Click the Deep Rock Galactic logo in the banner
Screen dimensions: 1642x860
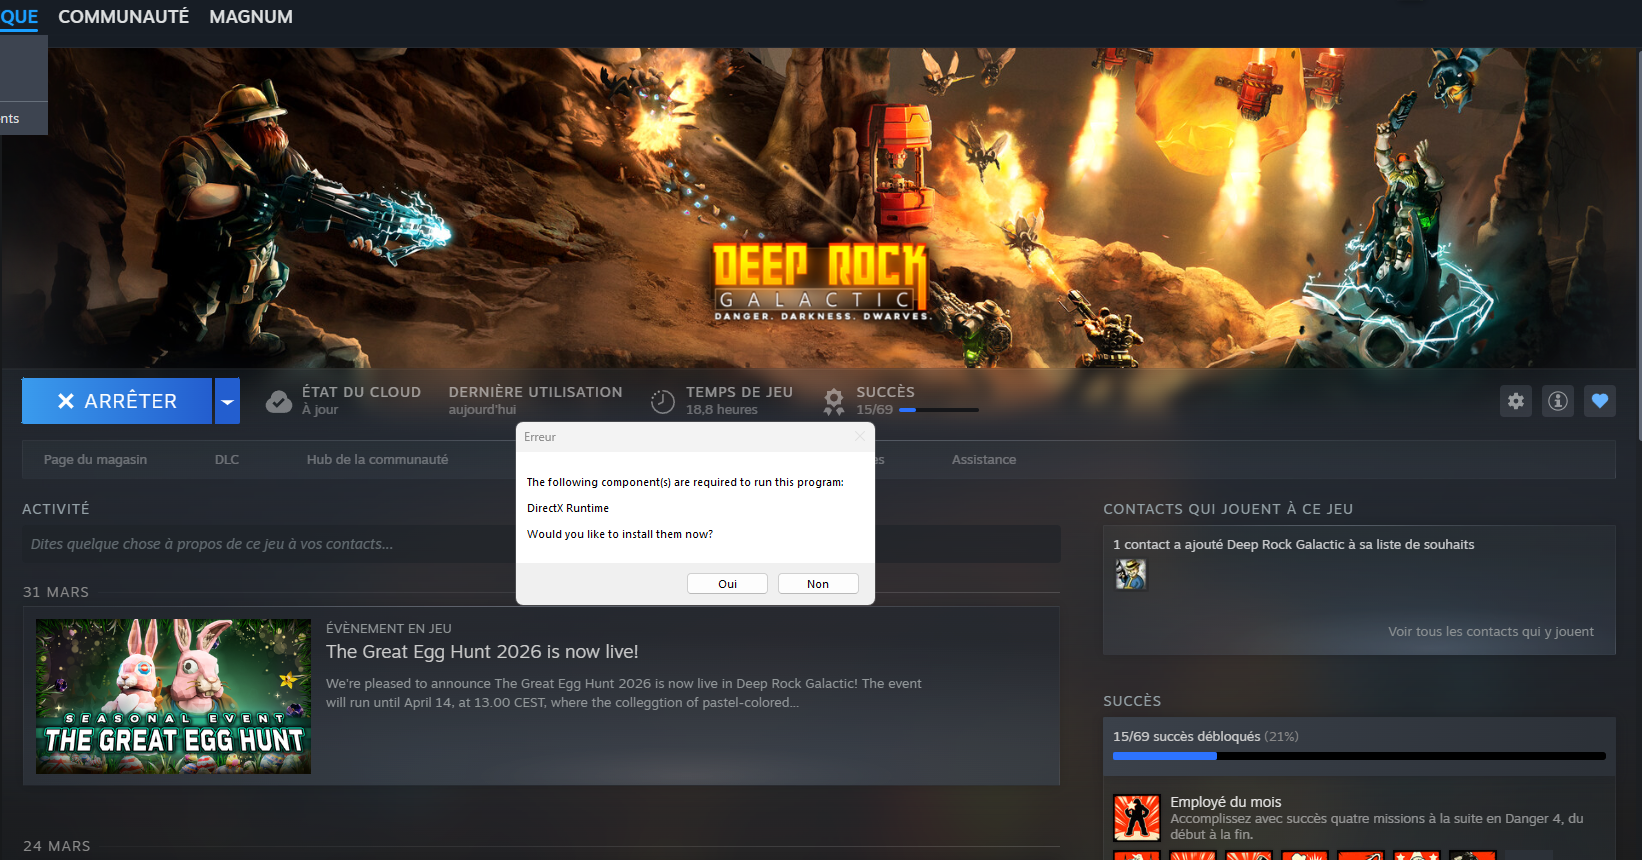click(x=820, y=282)
